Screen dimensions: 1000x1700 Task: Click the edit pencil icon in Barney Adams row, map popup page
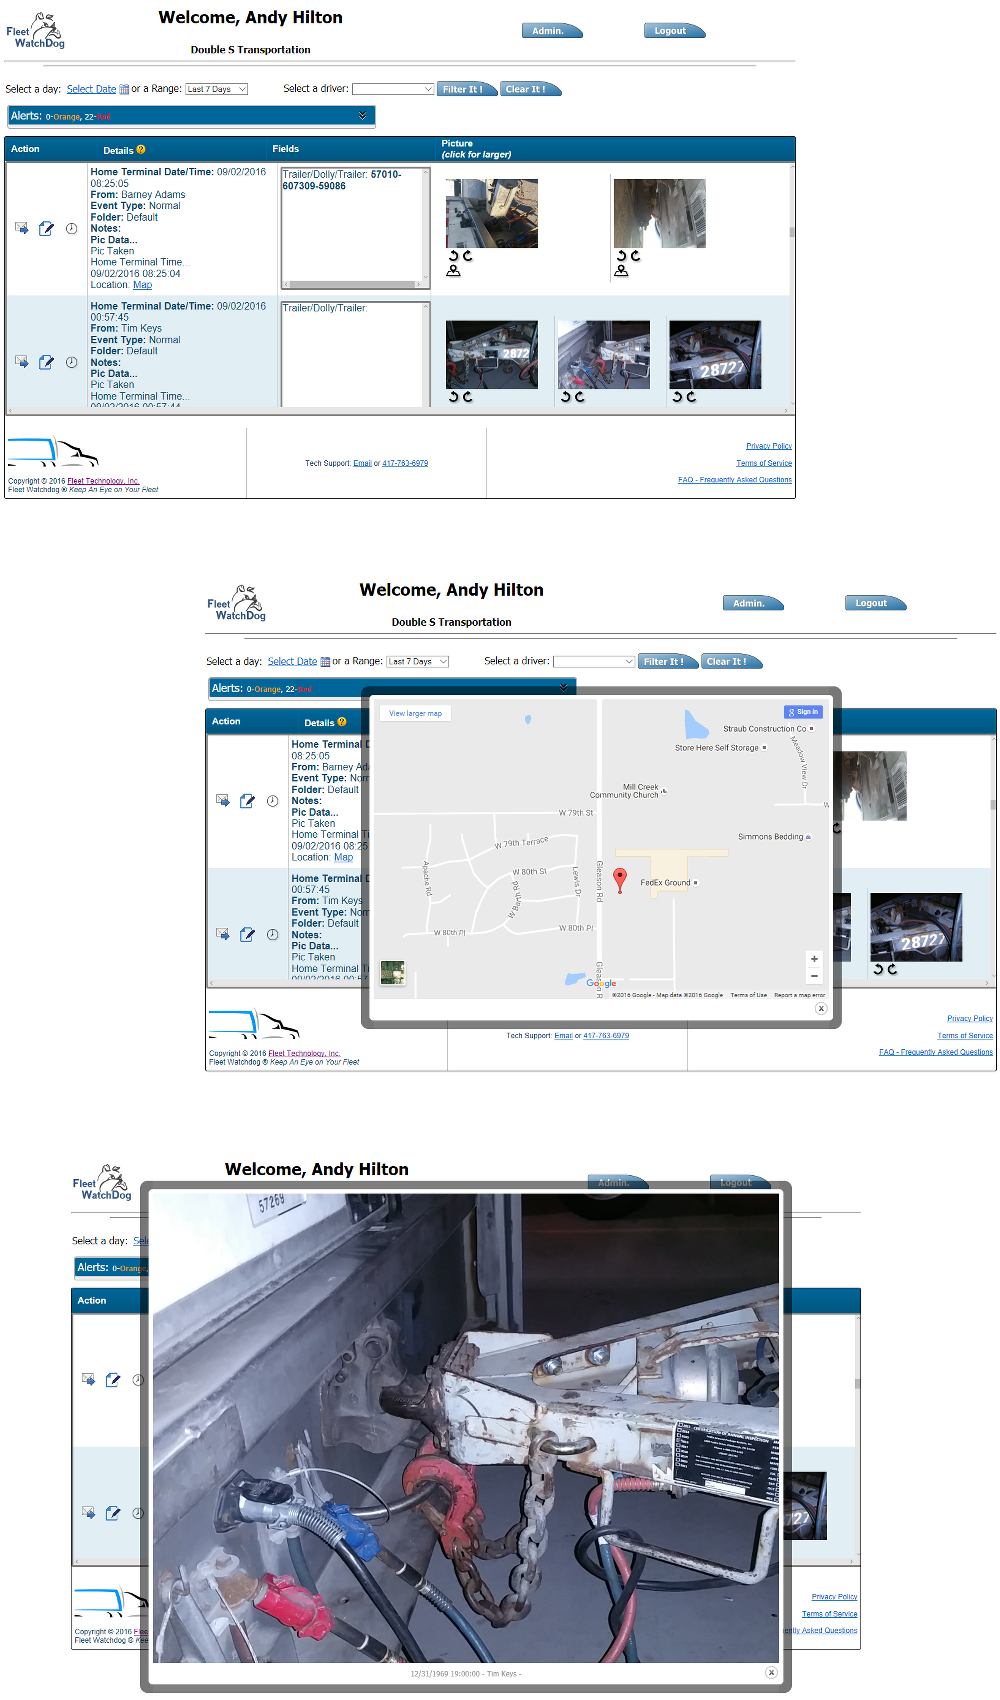coord(247,801)
